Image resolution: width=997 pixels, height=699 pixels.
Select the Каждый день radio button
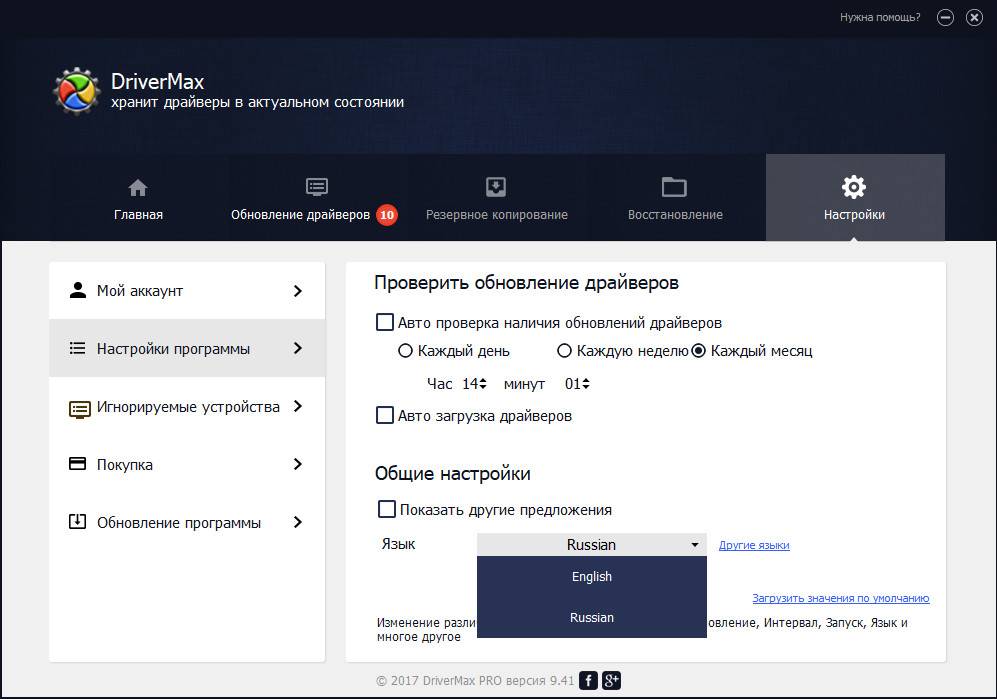pyautogui.click(x=405, y=350)
